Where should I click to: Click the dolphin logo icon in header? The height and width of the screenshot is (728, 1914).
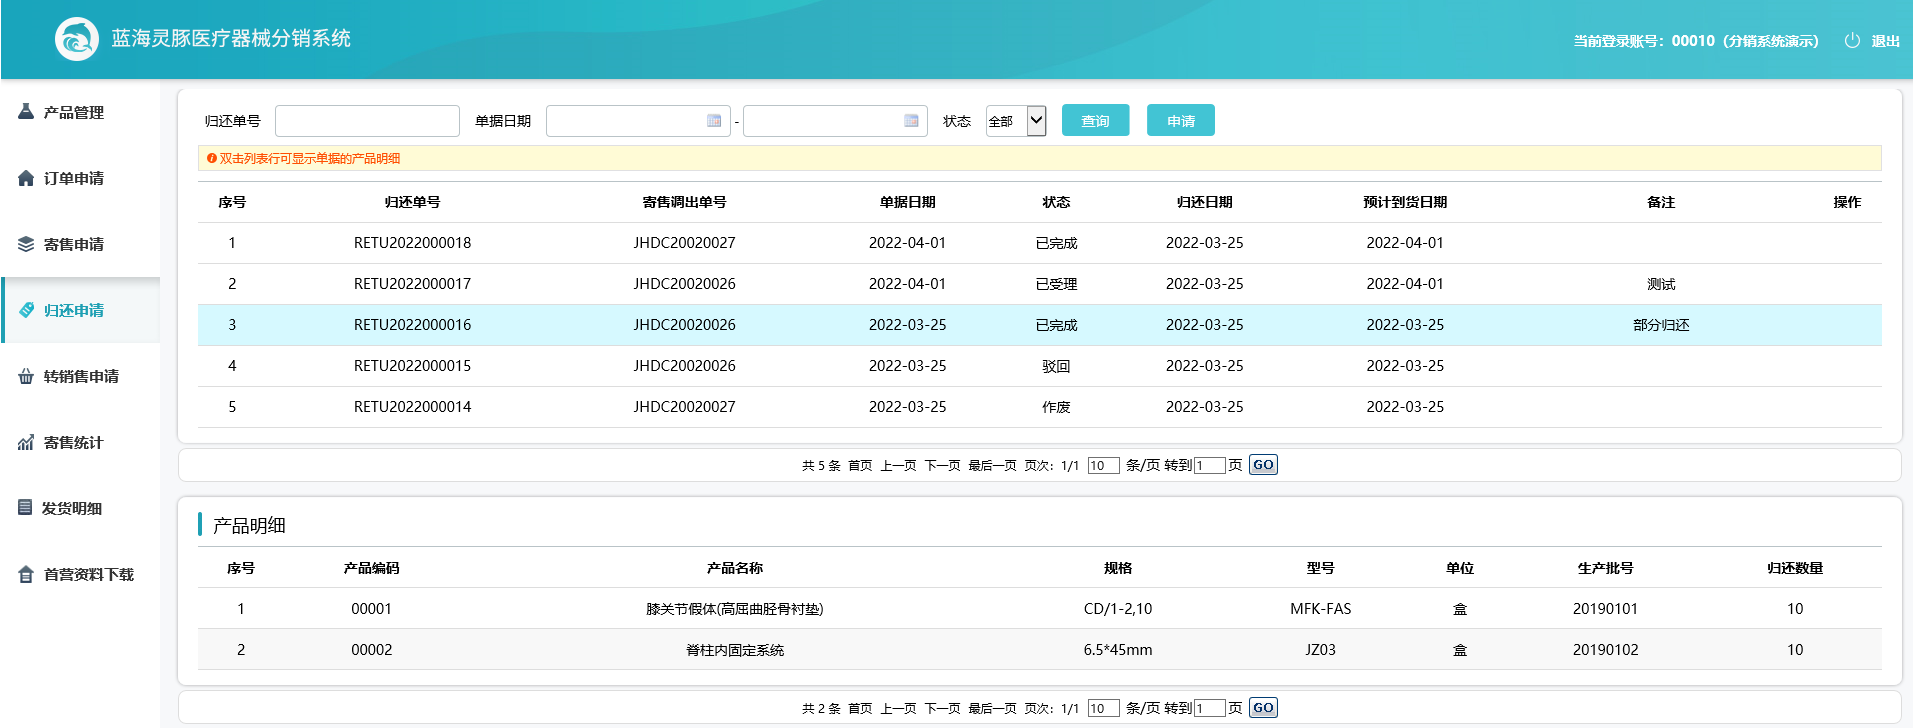point(77,39)
